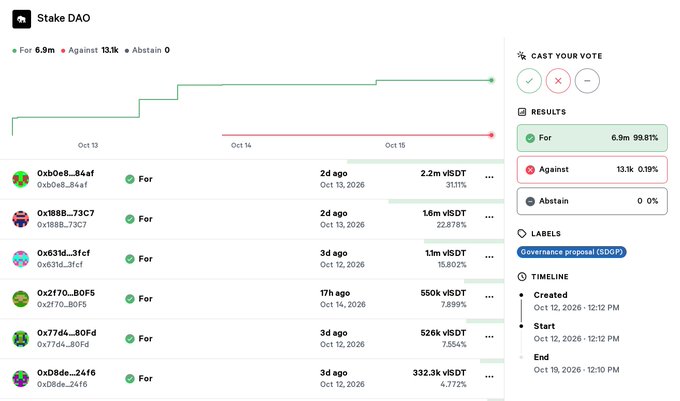680x401 pixels.
Task: Click the Oct 15 chart axis label
Action: pos(395,145)
